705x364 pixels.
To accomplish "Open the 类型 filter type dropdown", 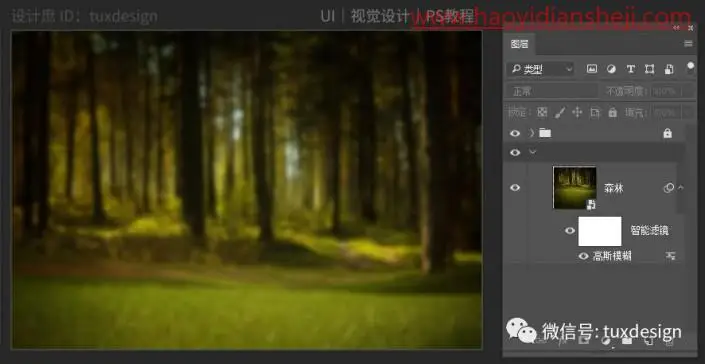I will click(x=541, y=69).
